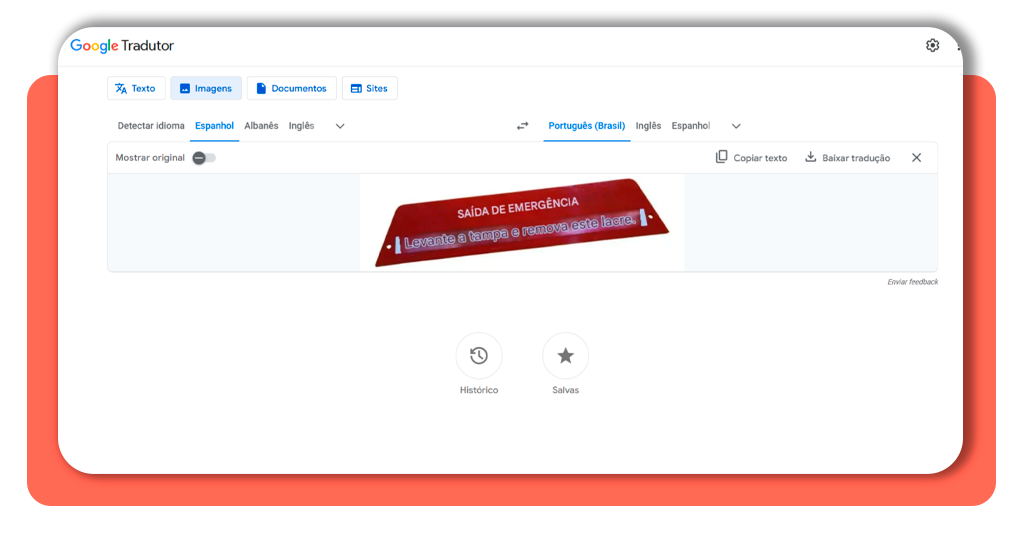Choose Detectar idioma as source
1024x536 pixels.
151,126
